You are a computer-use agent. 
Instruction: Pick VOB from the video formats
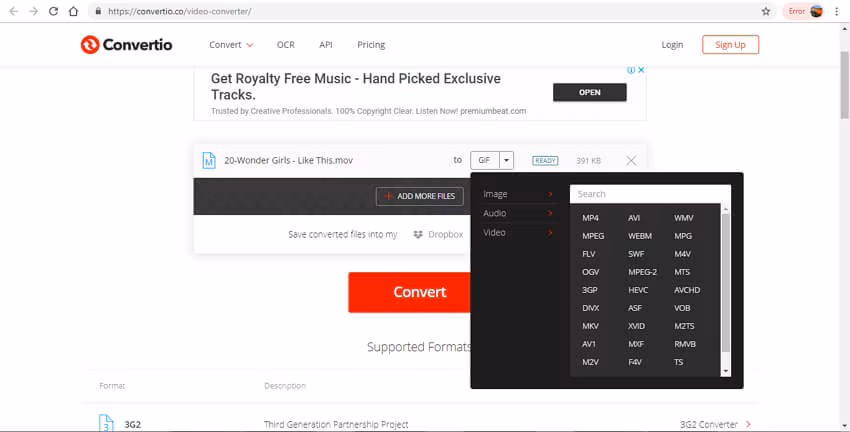tap(682, 308)
